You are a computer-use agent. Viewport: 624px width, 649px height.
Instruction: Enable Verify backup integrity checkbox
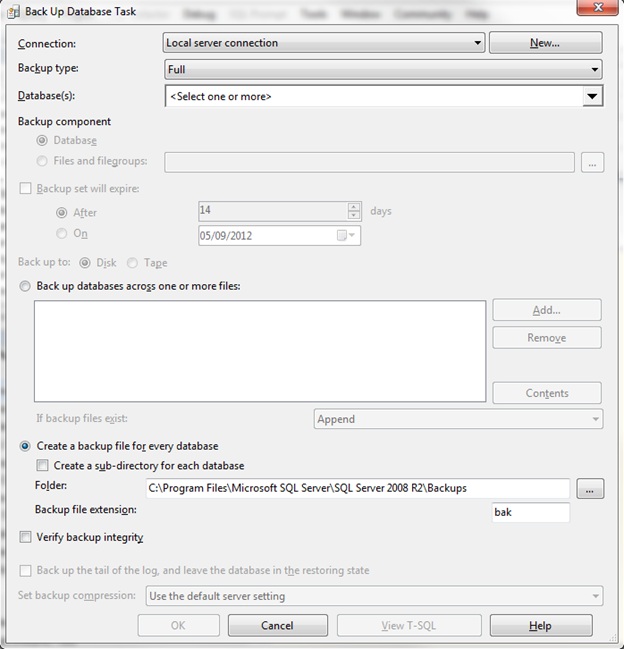pos(26,537)
